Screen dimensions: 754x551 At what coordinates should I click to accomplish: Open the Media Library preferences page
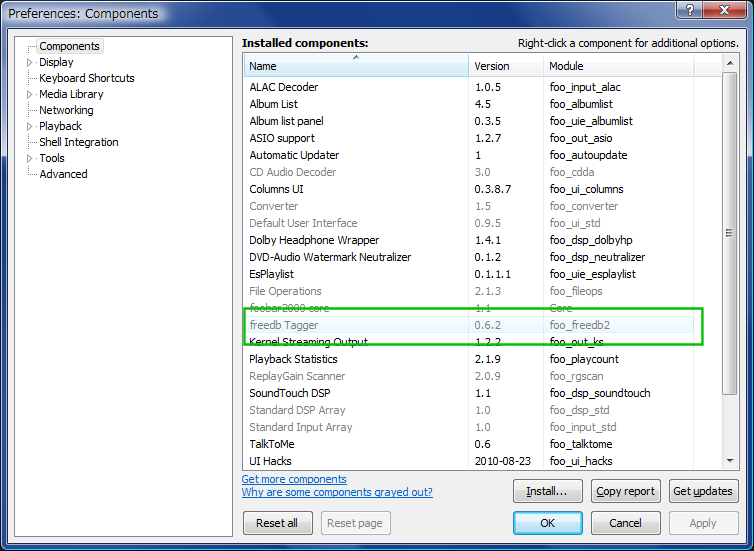71,94
